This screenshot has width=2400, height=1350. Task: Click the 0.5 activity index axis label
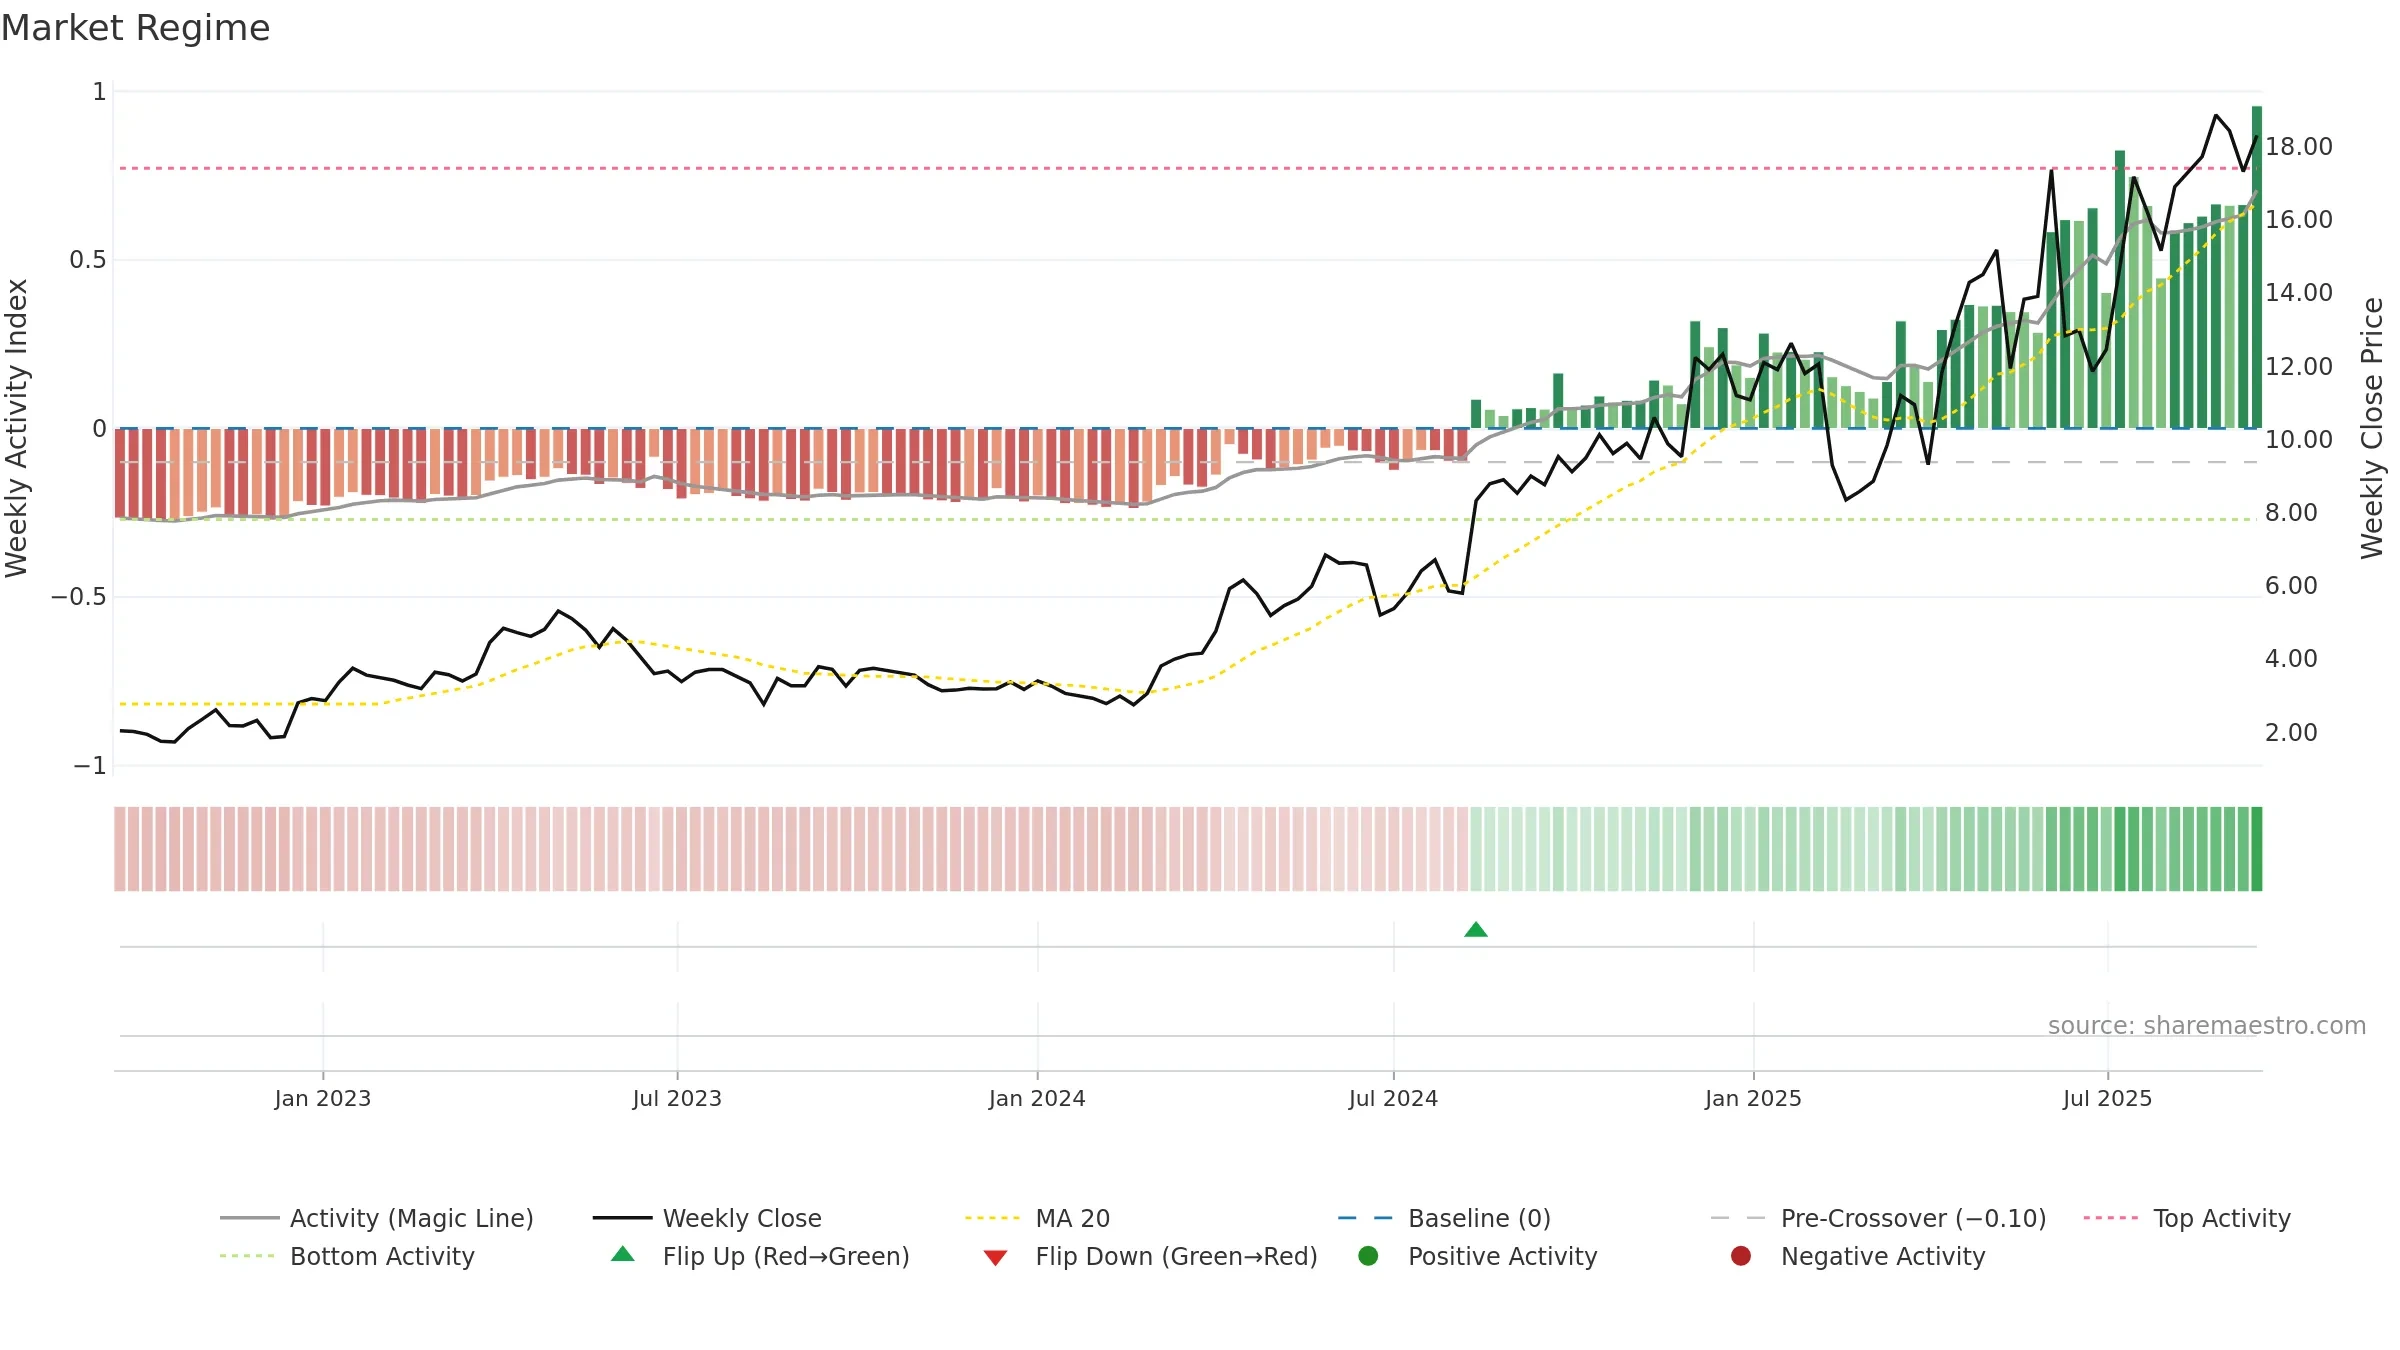click(x=87, y=260)
